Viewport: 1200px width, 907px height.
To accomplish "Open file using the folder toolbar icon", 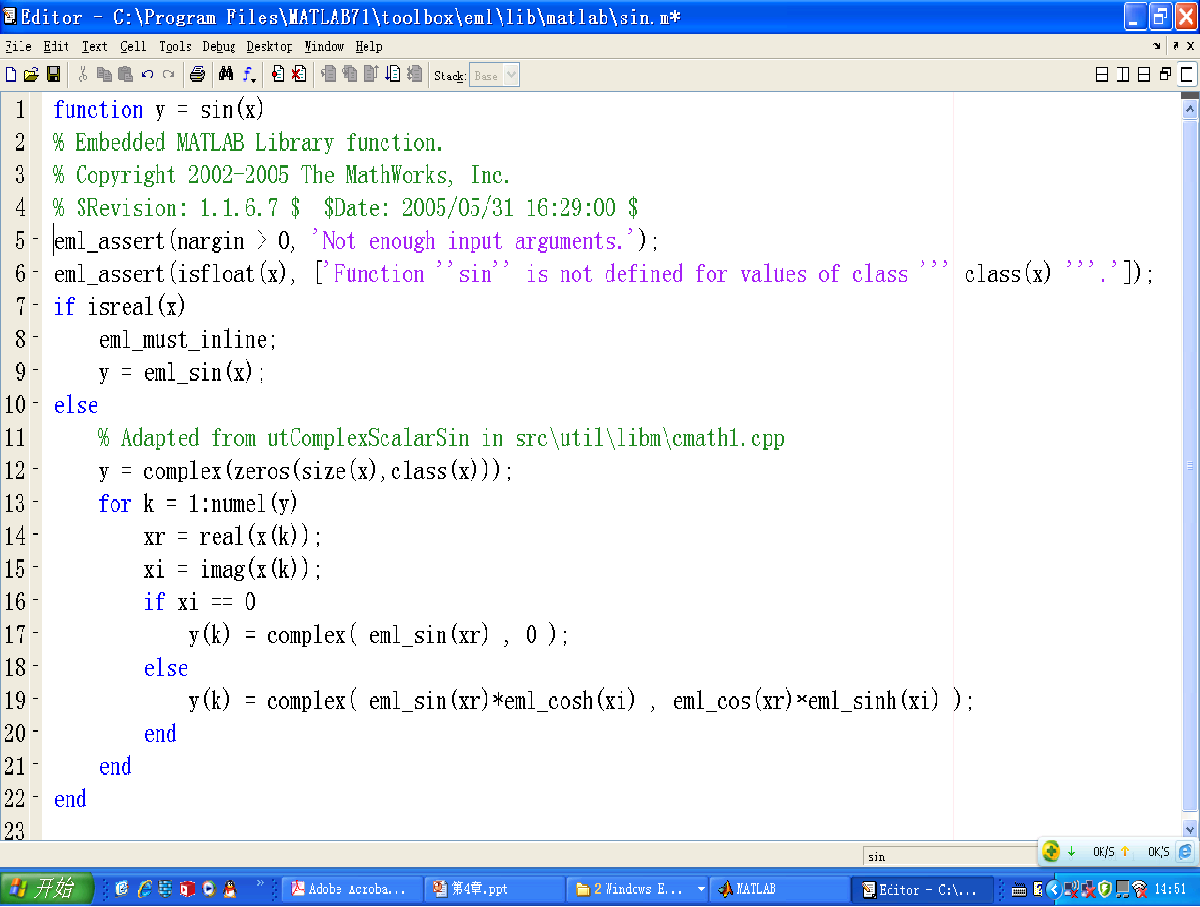I will click(30, 75).
